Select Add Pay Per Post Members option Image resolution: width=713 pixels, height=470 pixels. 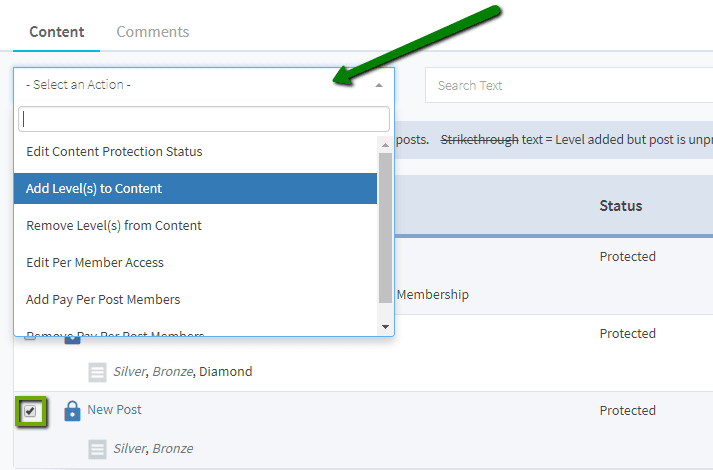click(x=196, y=300)
